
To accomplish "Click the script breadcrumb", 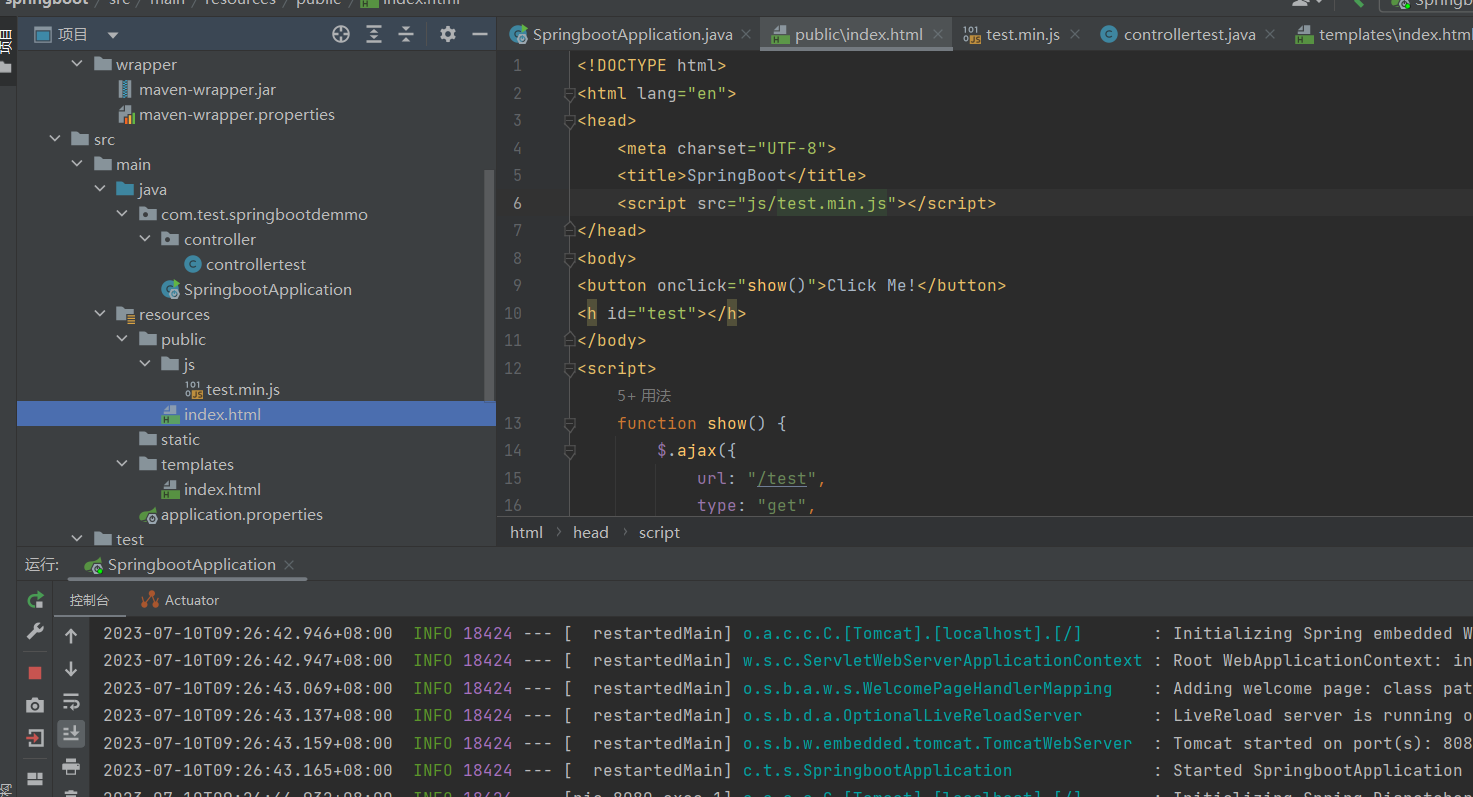I will tap(659, 532).
